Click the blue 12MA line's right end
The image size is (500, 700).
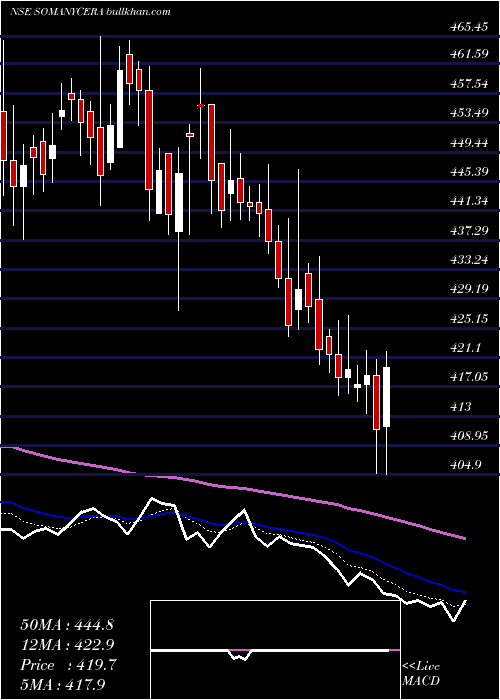[x=464, y=592]
